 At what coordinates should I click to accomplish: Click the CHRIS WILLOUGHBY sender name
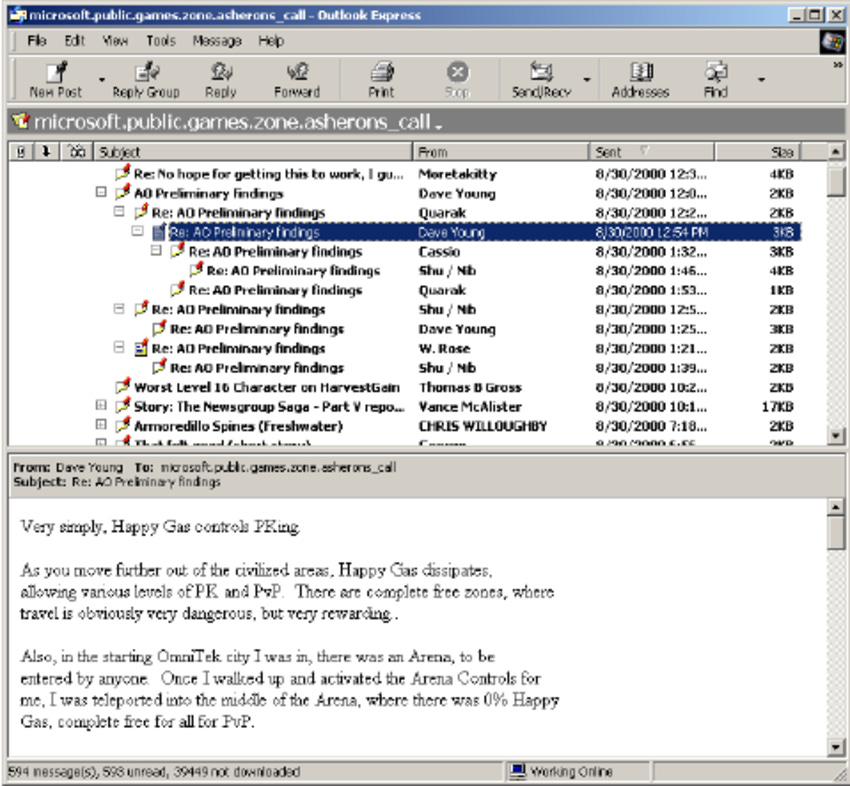click(x=483, y=426)
